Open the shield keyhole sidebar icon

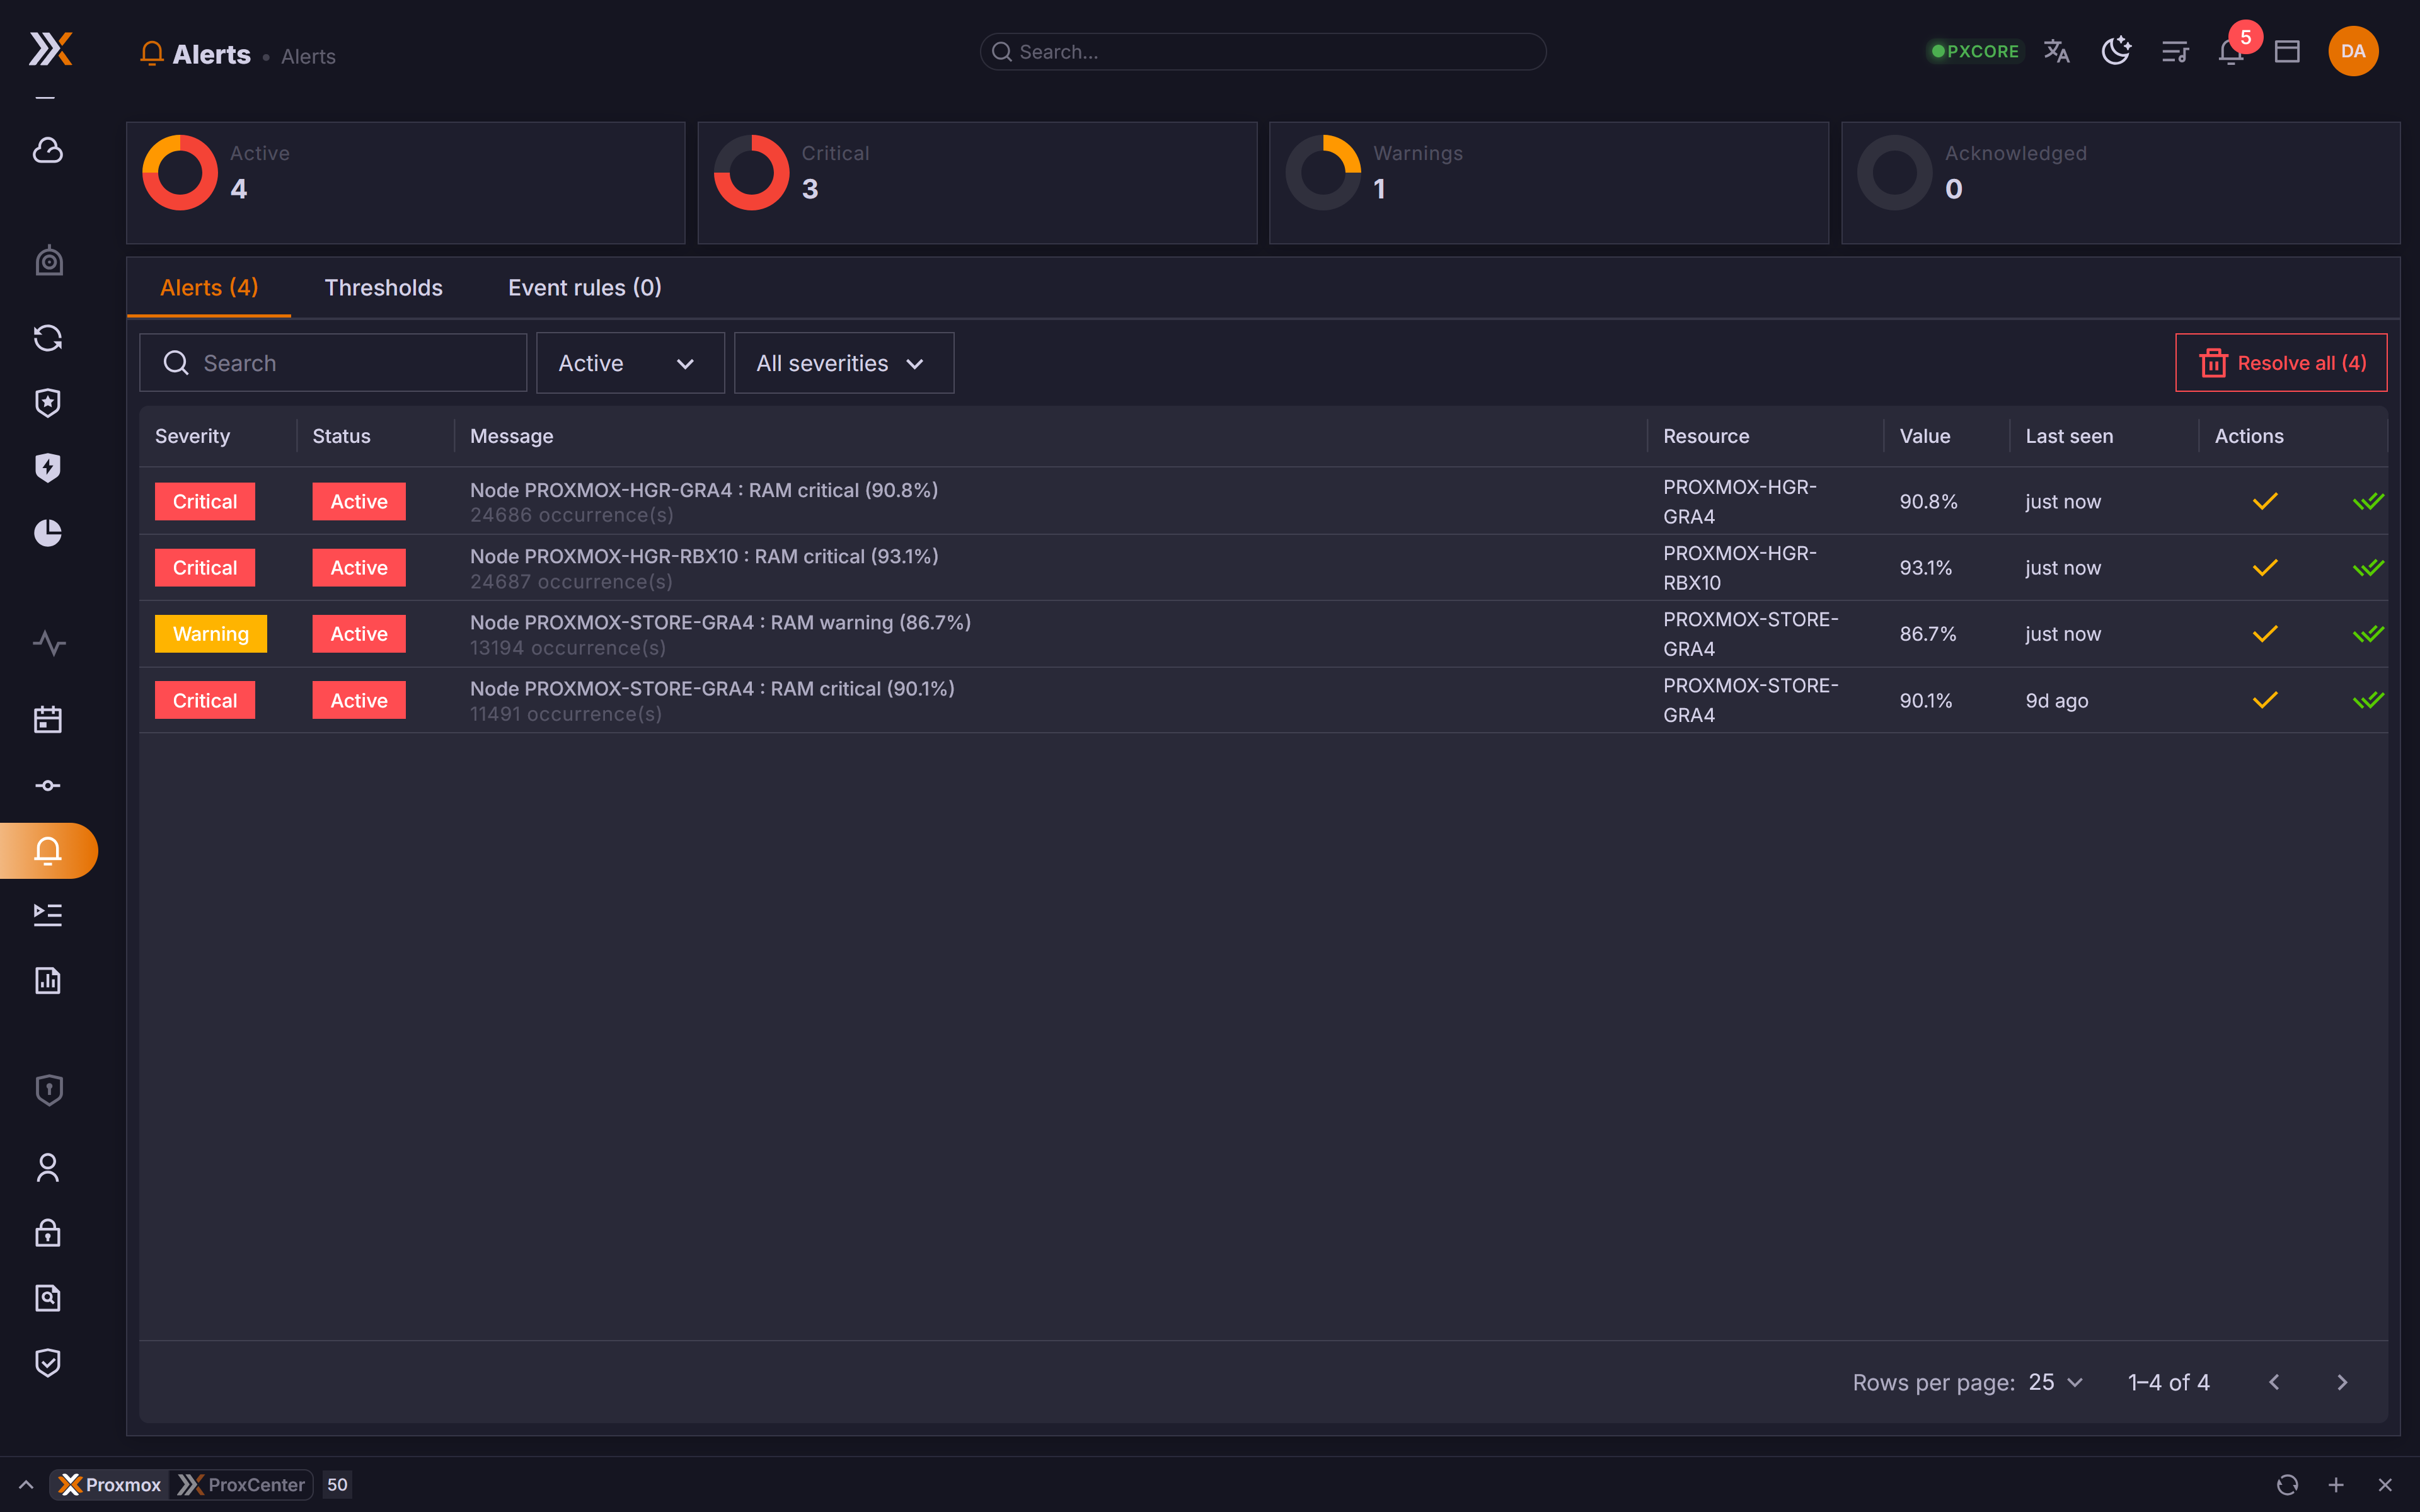(48, 1090)
